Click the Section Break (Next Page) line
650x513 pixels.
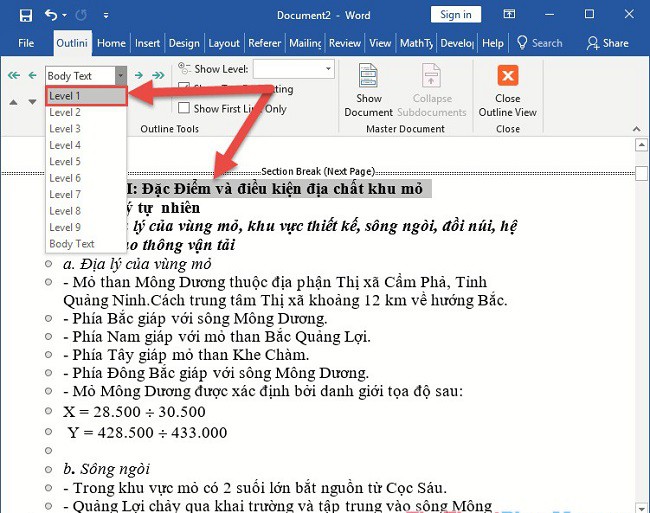click(x=318, y=172)
